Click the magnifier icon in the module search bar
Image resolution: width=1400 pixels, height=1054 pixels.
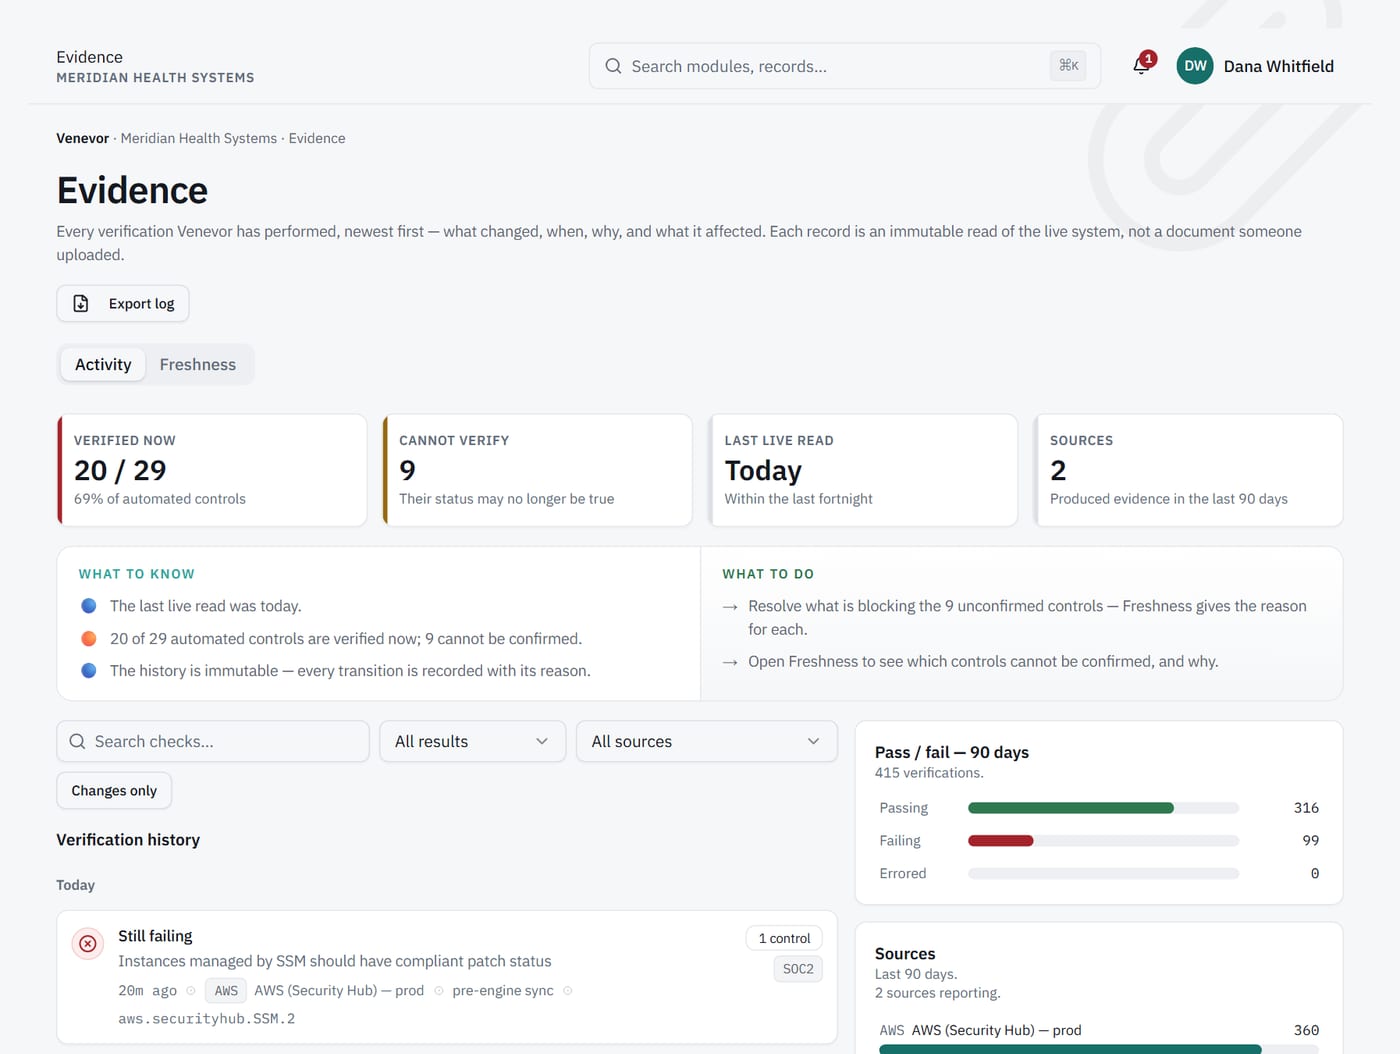[613, 66]
